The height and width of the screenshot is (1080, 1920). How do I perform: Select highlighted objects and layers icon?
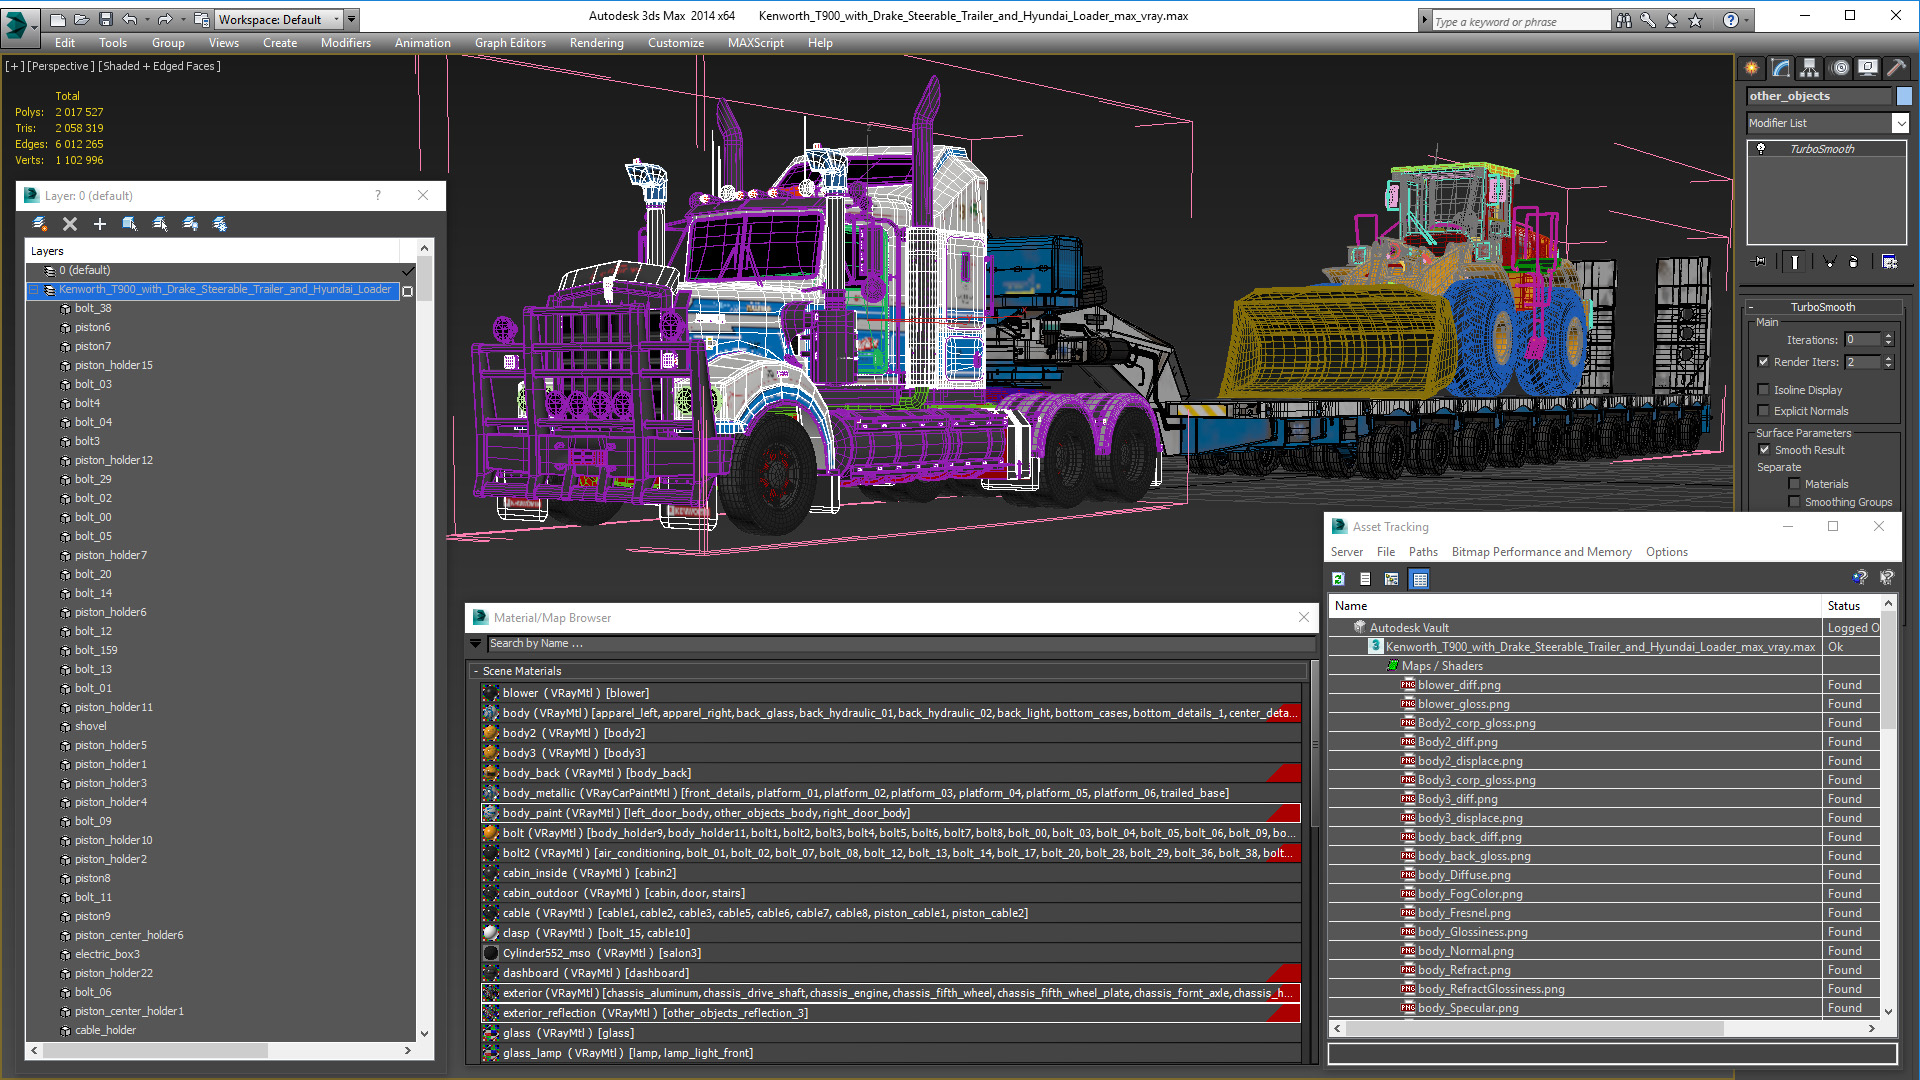pos(130,224)
